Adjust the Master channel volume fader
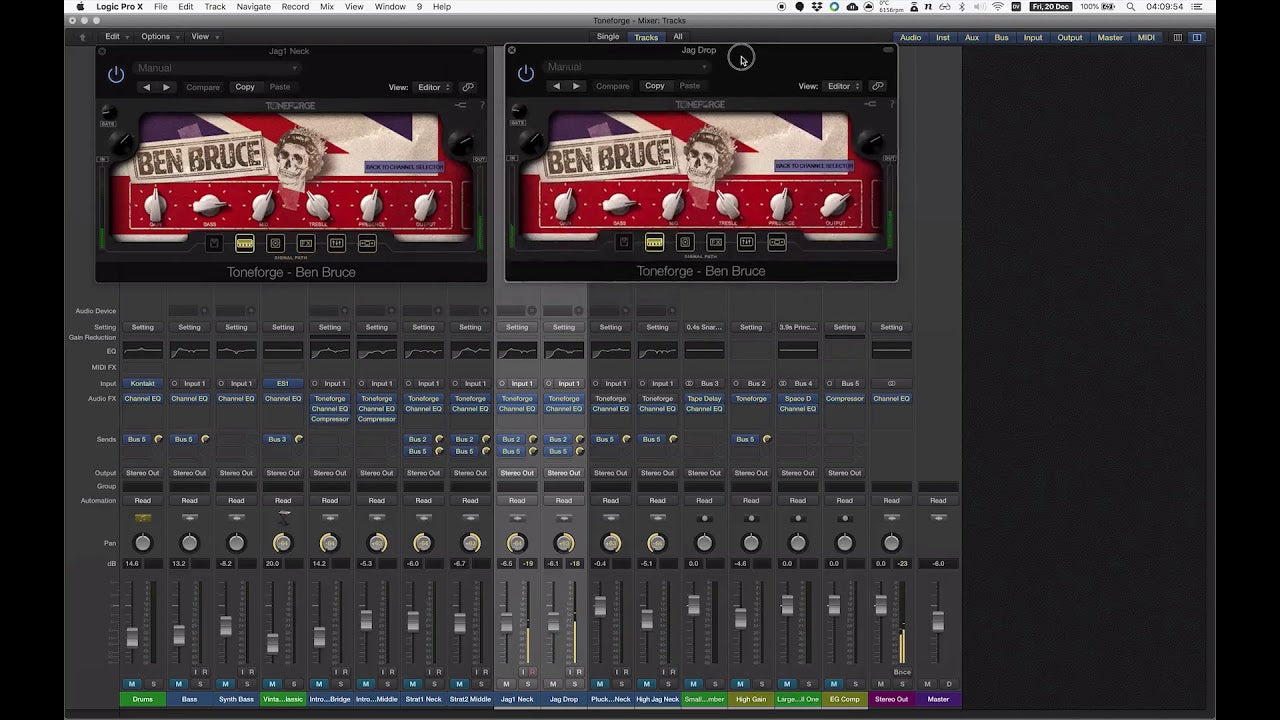Image resolution: width=1280 pixels, height=720 pixels. [x=938, y=621]
